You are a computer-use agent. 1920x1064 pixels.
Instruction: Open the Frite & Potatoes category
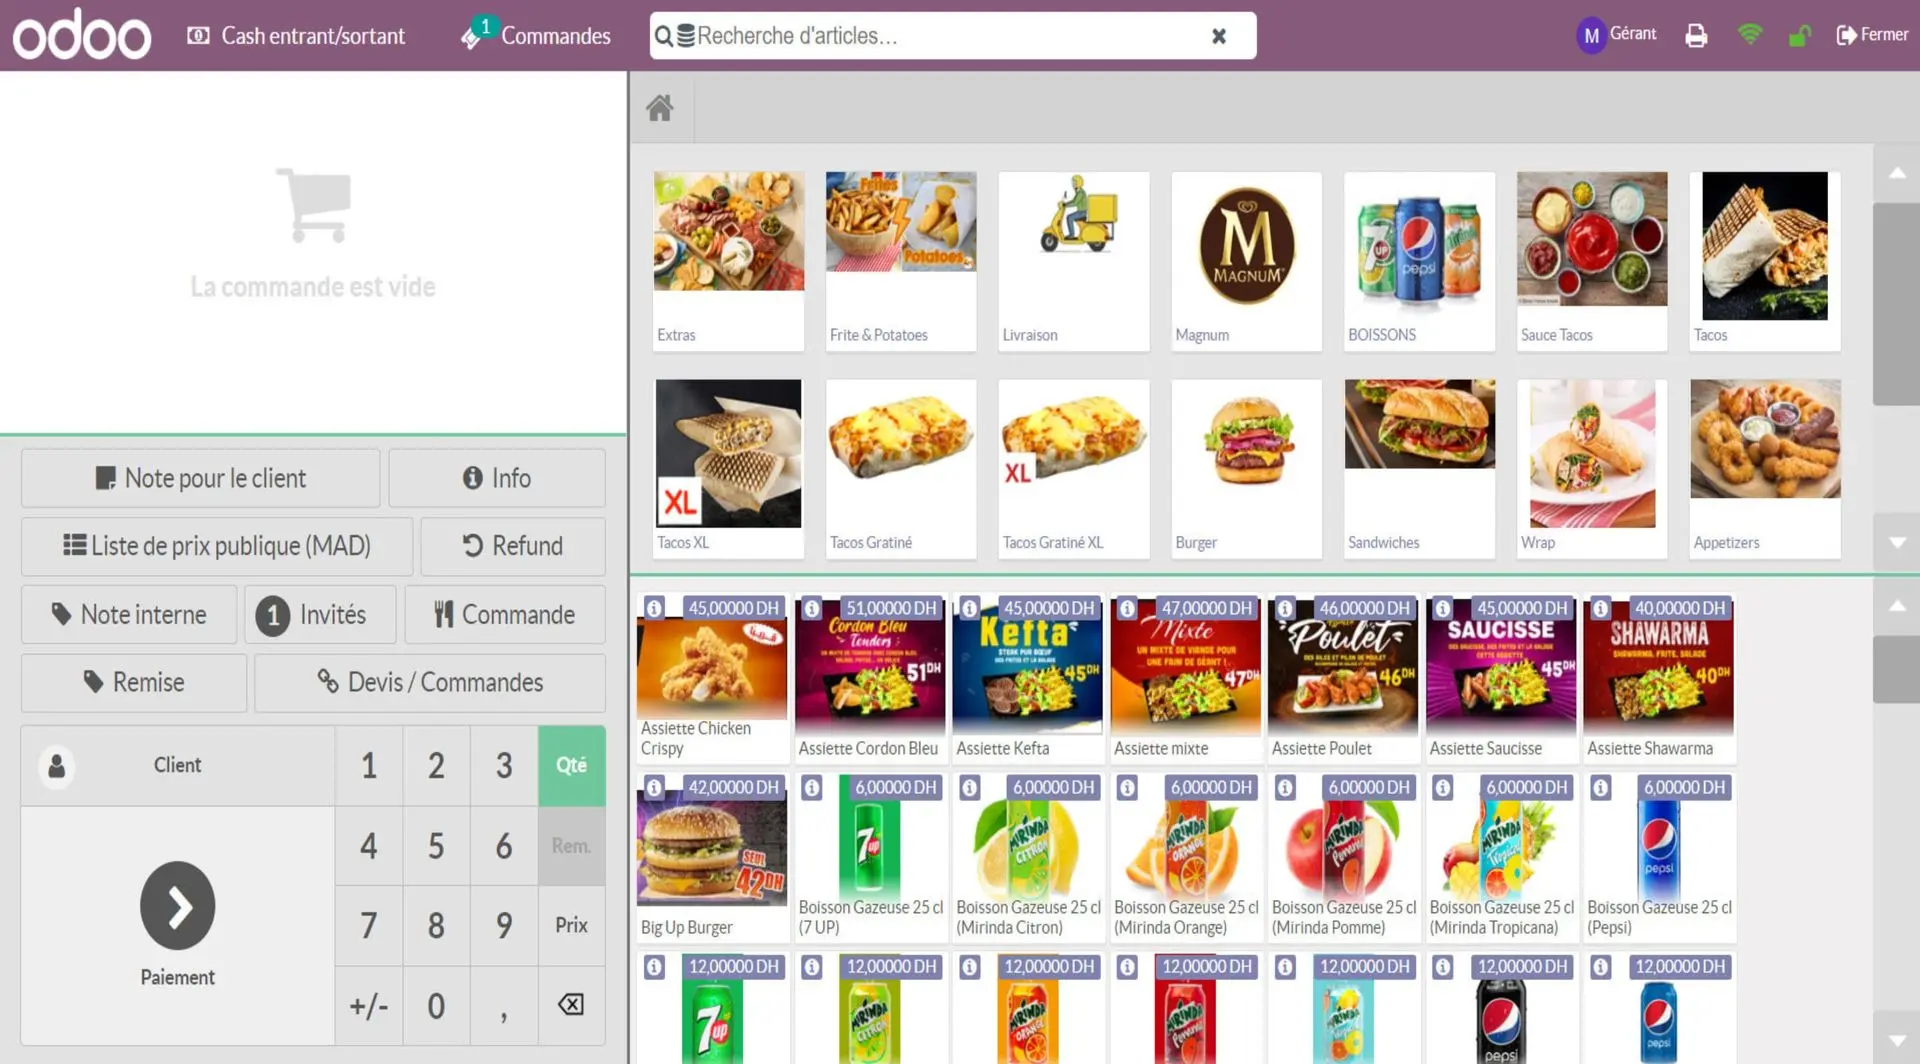[x=900, y=261]
